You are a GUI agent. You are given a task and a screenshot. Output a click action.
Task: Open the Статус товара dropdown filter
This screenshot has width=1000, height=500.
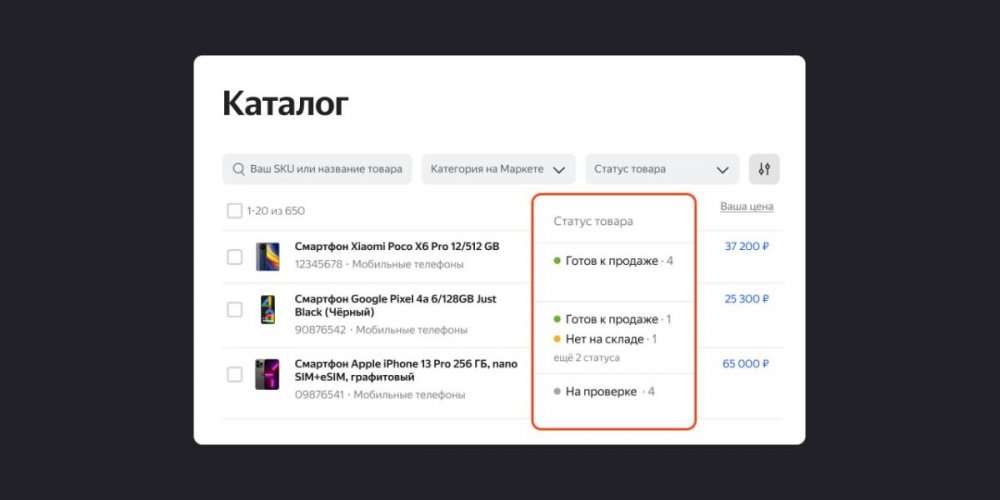(661, 169)
